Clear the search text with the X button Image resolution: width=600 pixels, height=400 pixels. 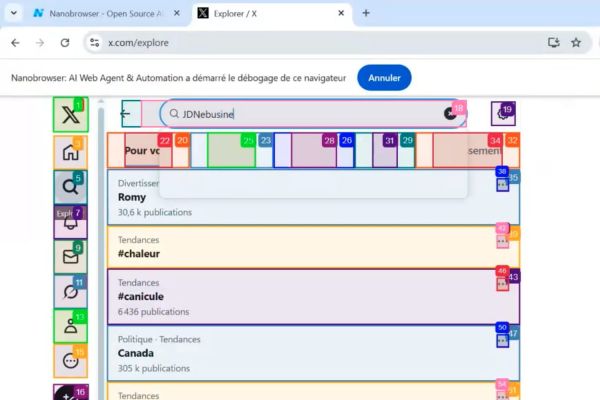tap(450, 114)
